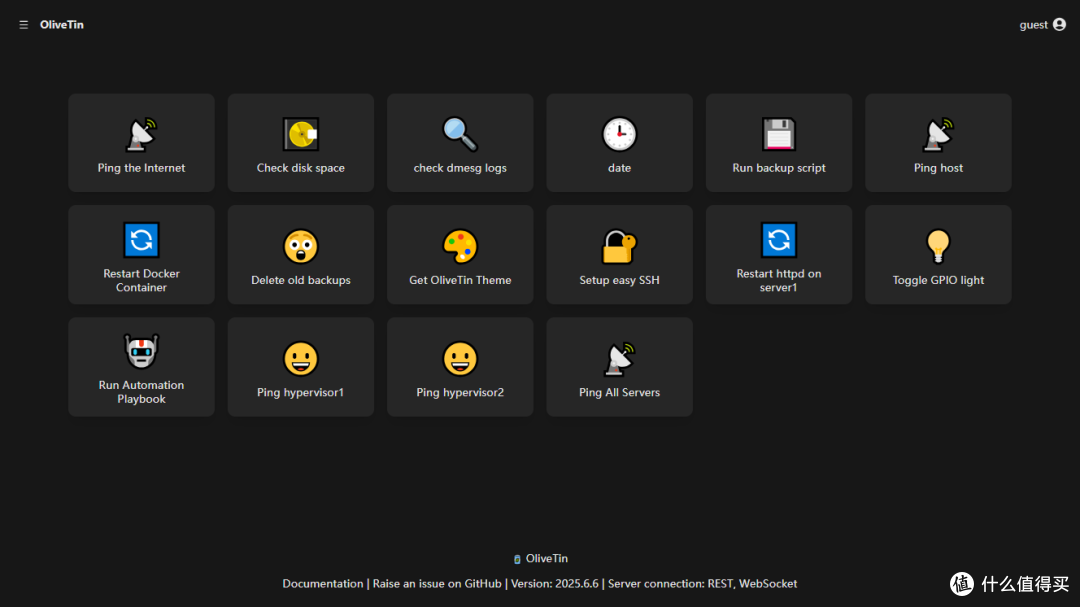Click the Ping host label
Screen dimensions: 1080x607
[x=938, y=168]
